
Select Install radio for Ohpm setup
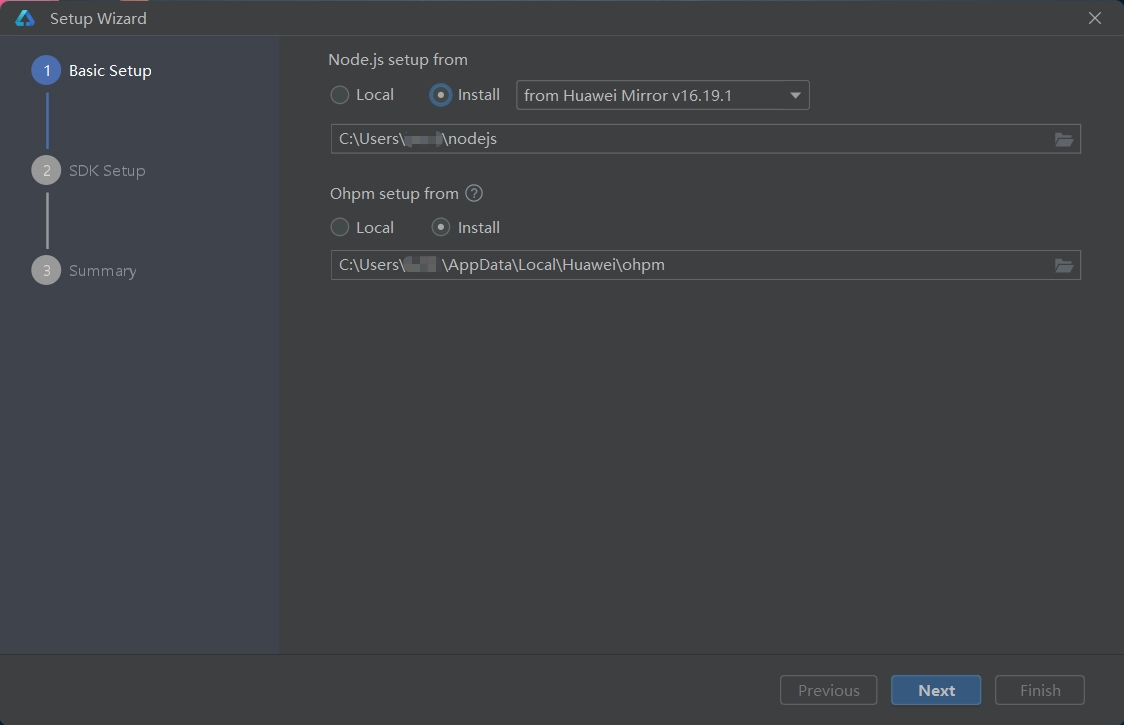point(440,228)
